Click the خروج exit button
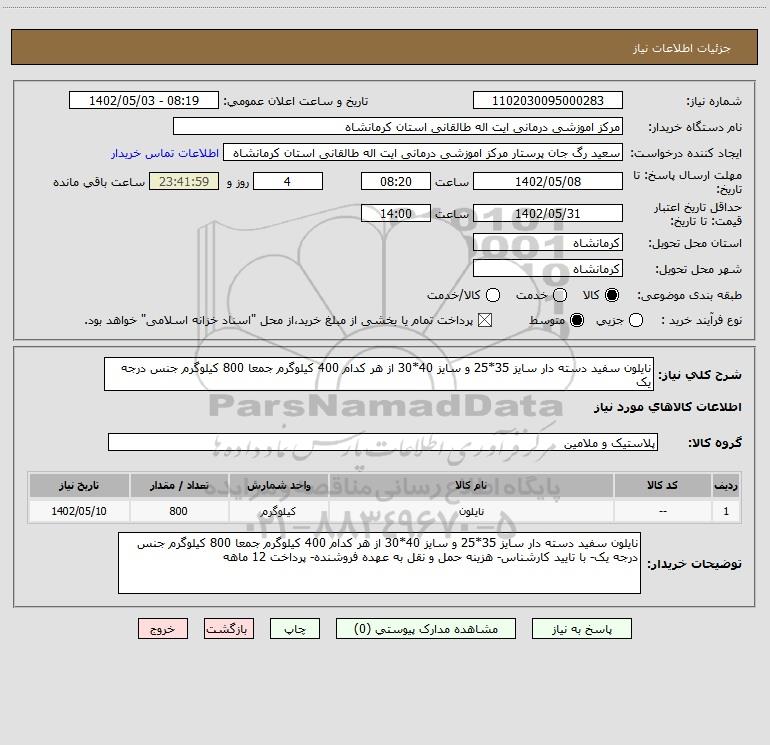 click(x=163, y=629)
